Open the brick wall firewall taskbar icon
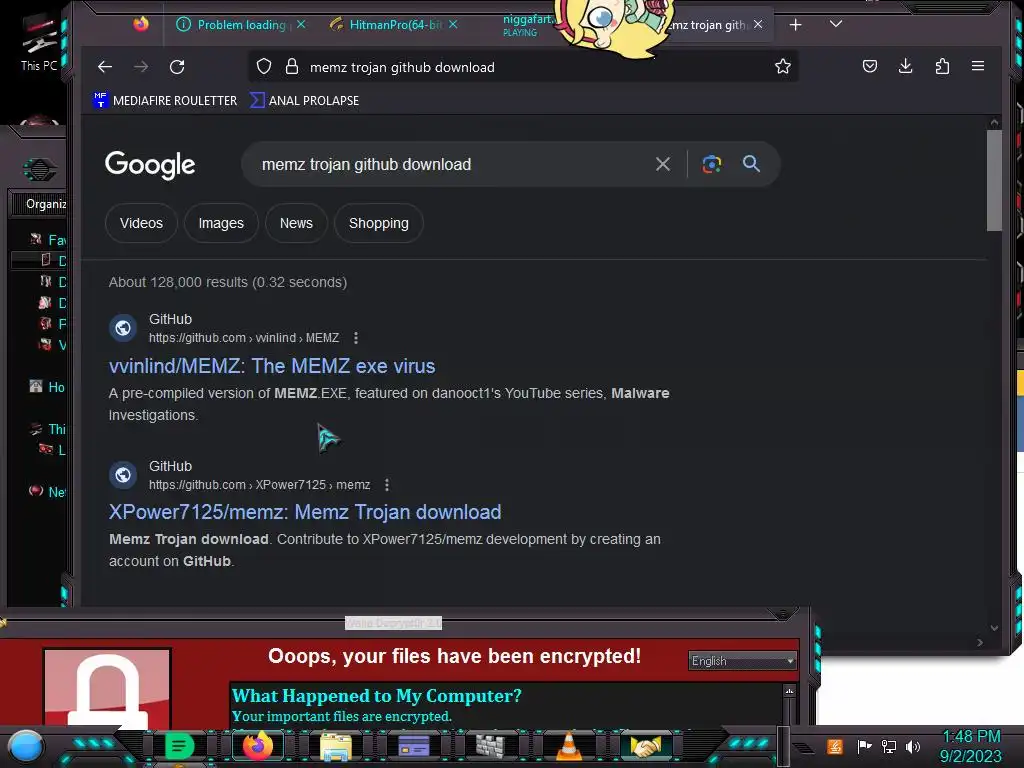The height and width of the screenshot is (768, 1024). pos(490,746)
